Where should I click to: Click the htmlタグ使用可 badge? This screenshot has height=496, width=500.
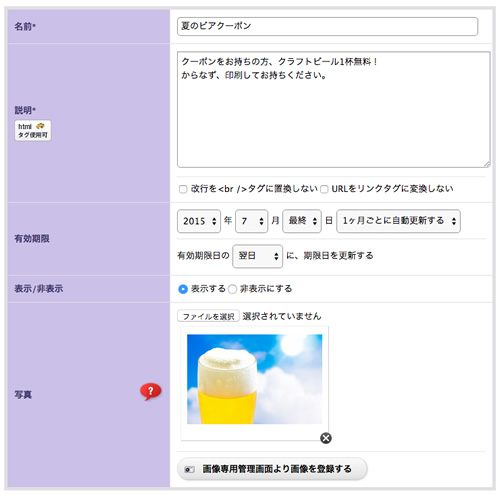coord(33,130)
